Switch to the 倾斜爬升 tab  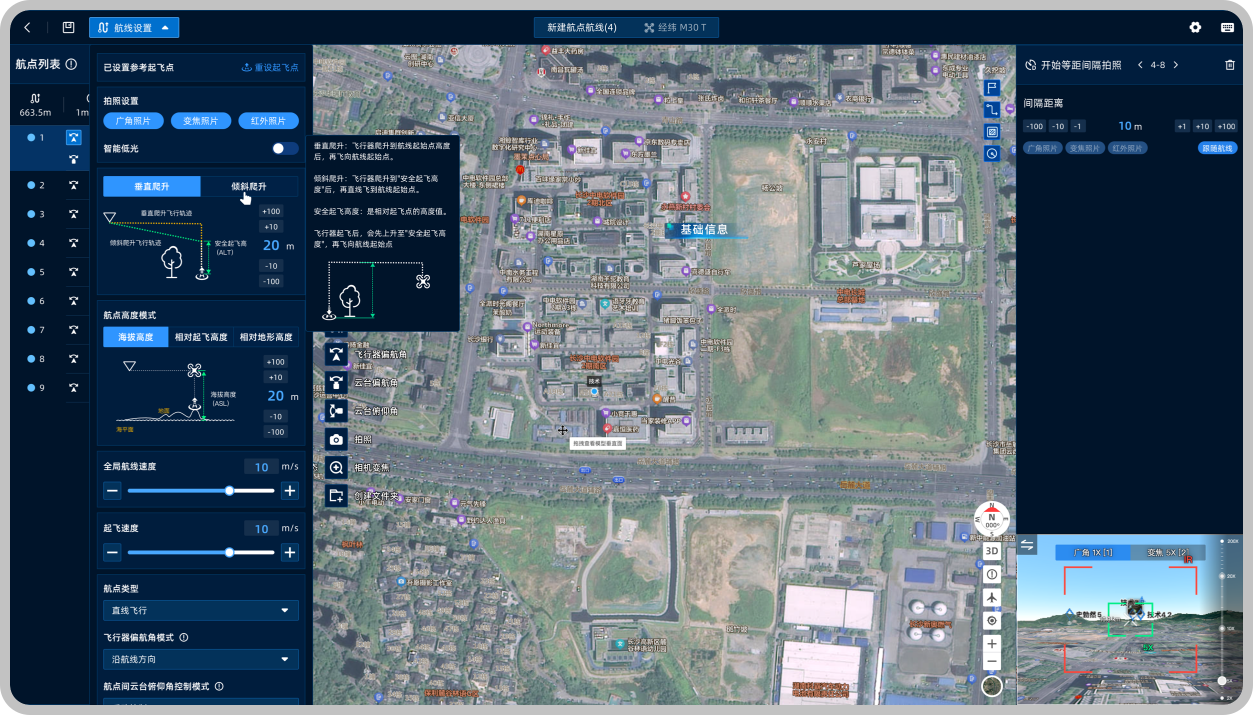pos(249,186)
